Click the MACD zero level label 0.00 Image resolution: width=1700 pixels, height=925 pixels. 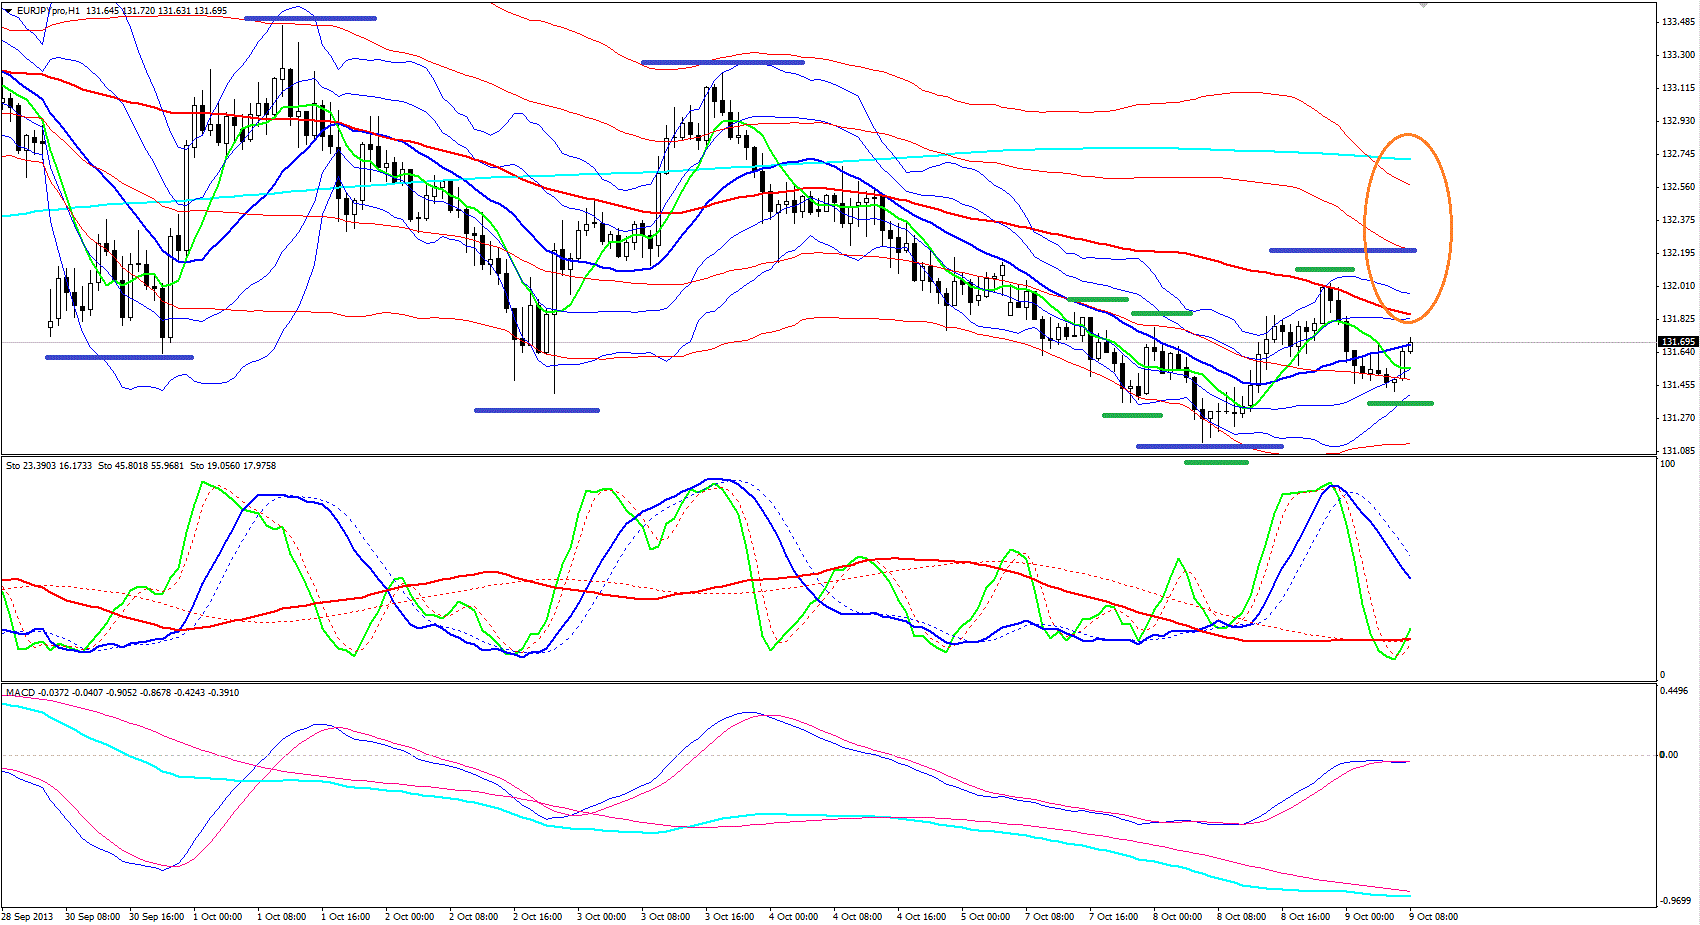1669,755
